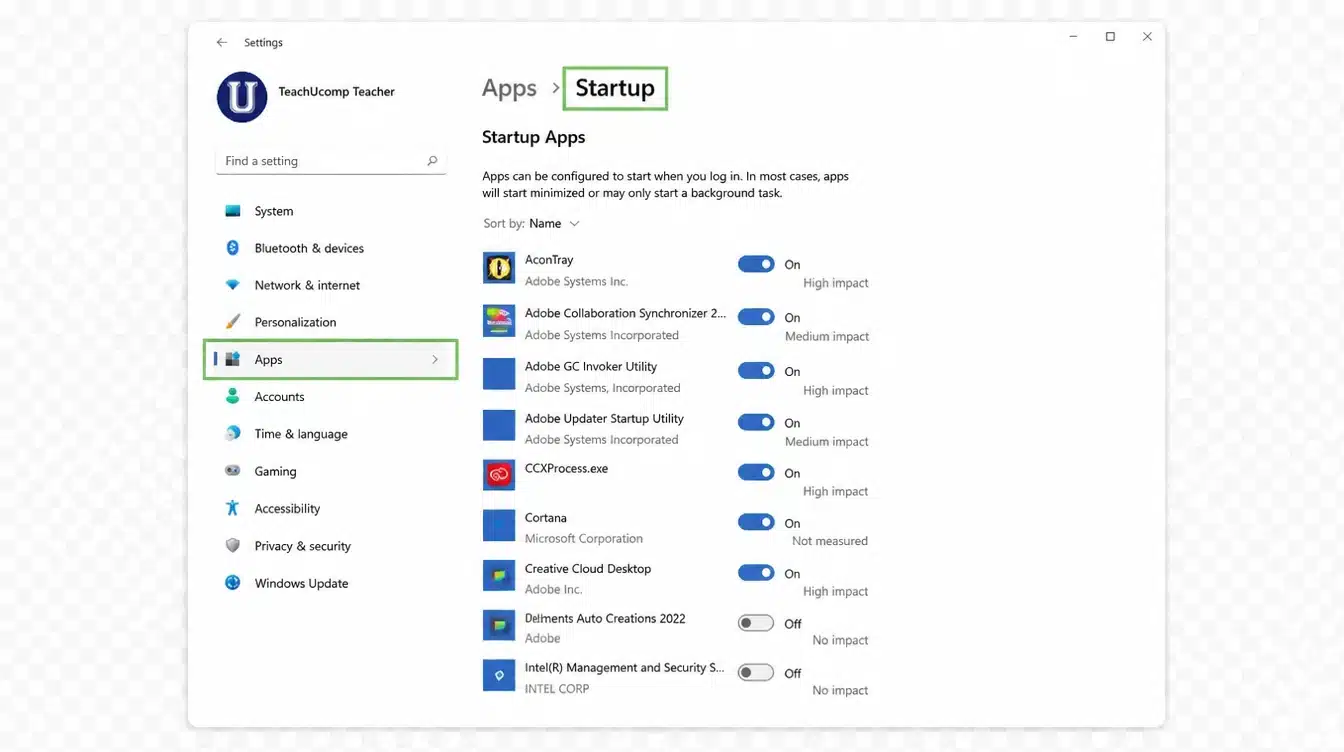
Task: Click the Elements Auto Creations 2022 icon
Action: tap(499, 625)
